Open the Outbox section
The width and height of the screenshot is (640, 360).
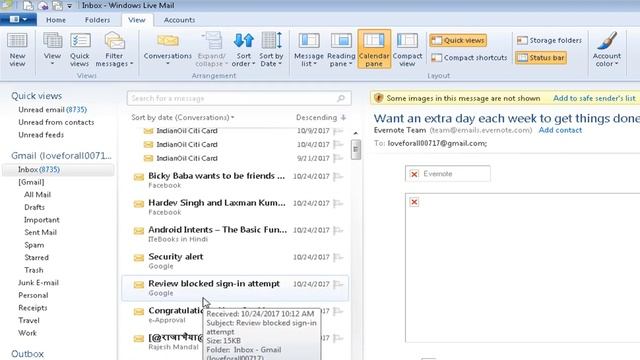(x=27, y=354)
